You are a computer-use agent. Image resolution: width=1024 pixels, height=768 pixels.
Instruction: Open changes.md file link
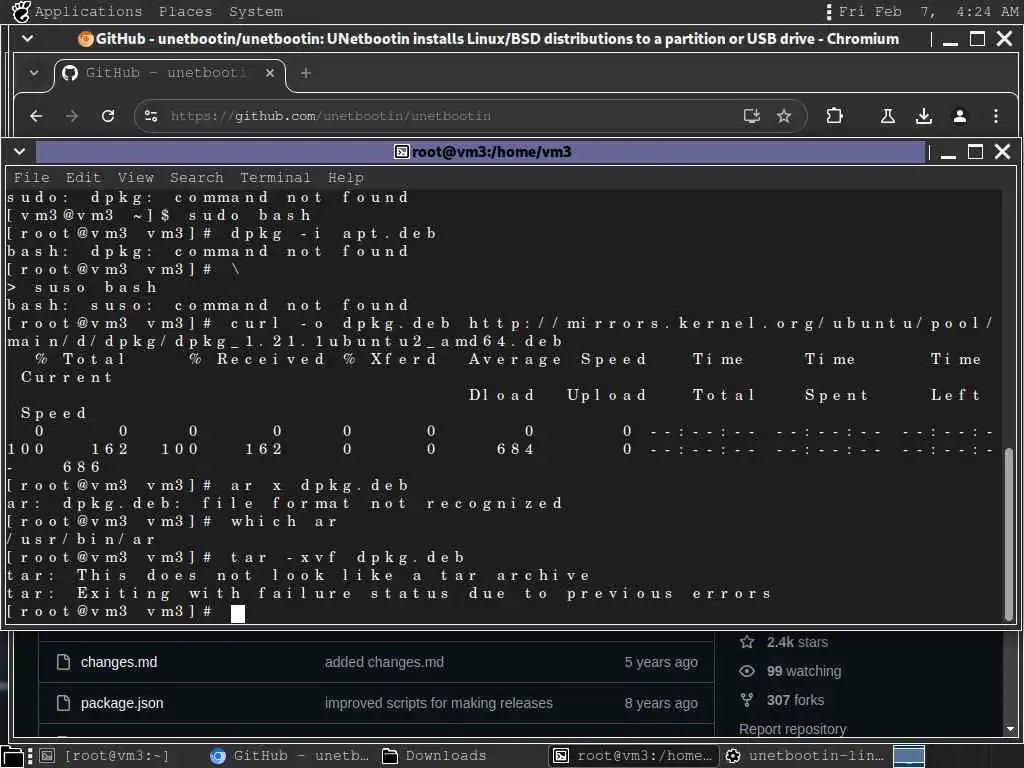coord(119,662)
